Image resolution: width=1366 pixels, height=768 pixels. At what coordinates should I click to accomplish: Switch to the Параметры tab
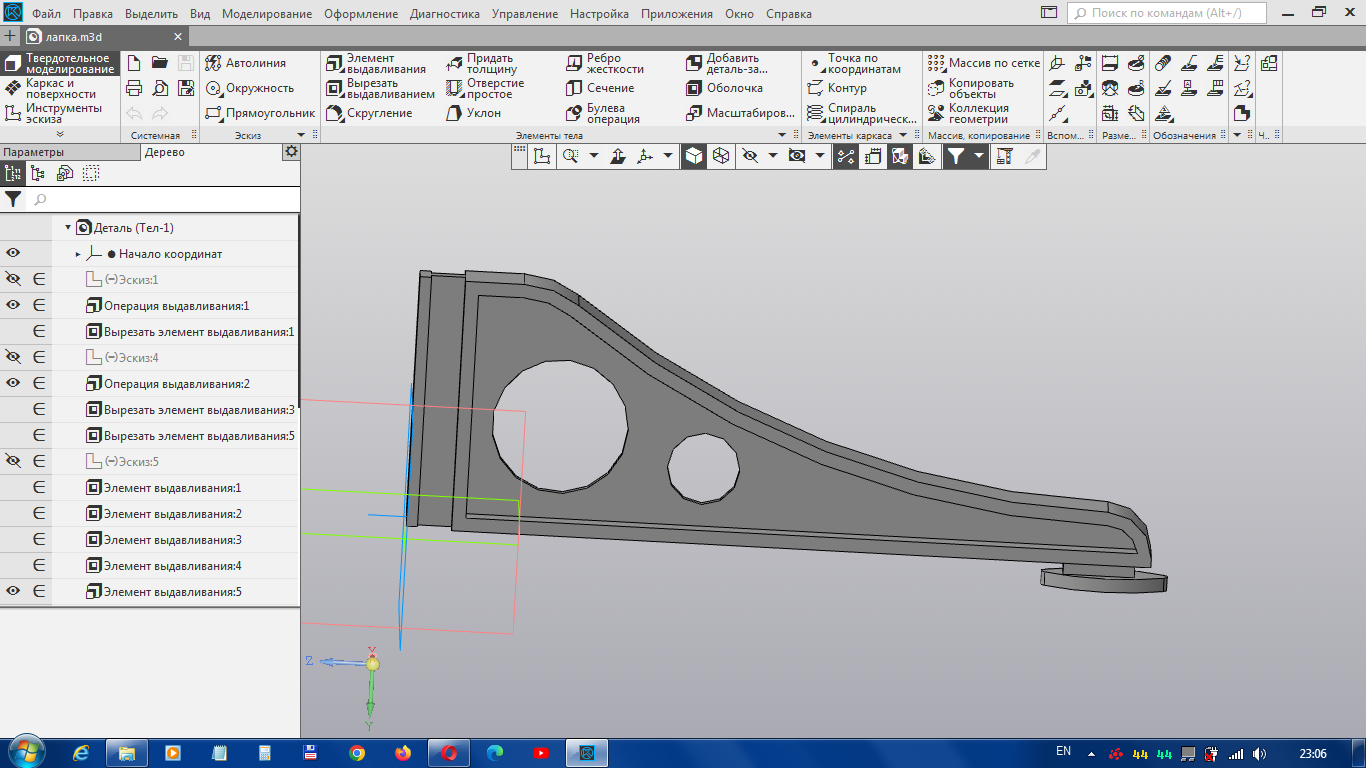pos(33,152)
